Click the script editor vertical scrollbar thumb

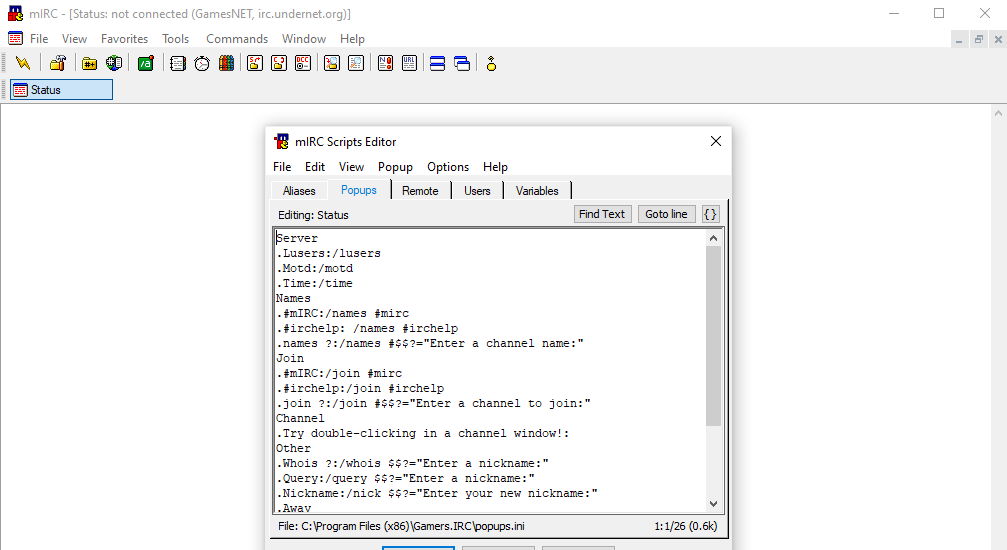pos(713,336)
